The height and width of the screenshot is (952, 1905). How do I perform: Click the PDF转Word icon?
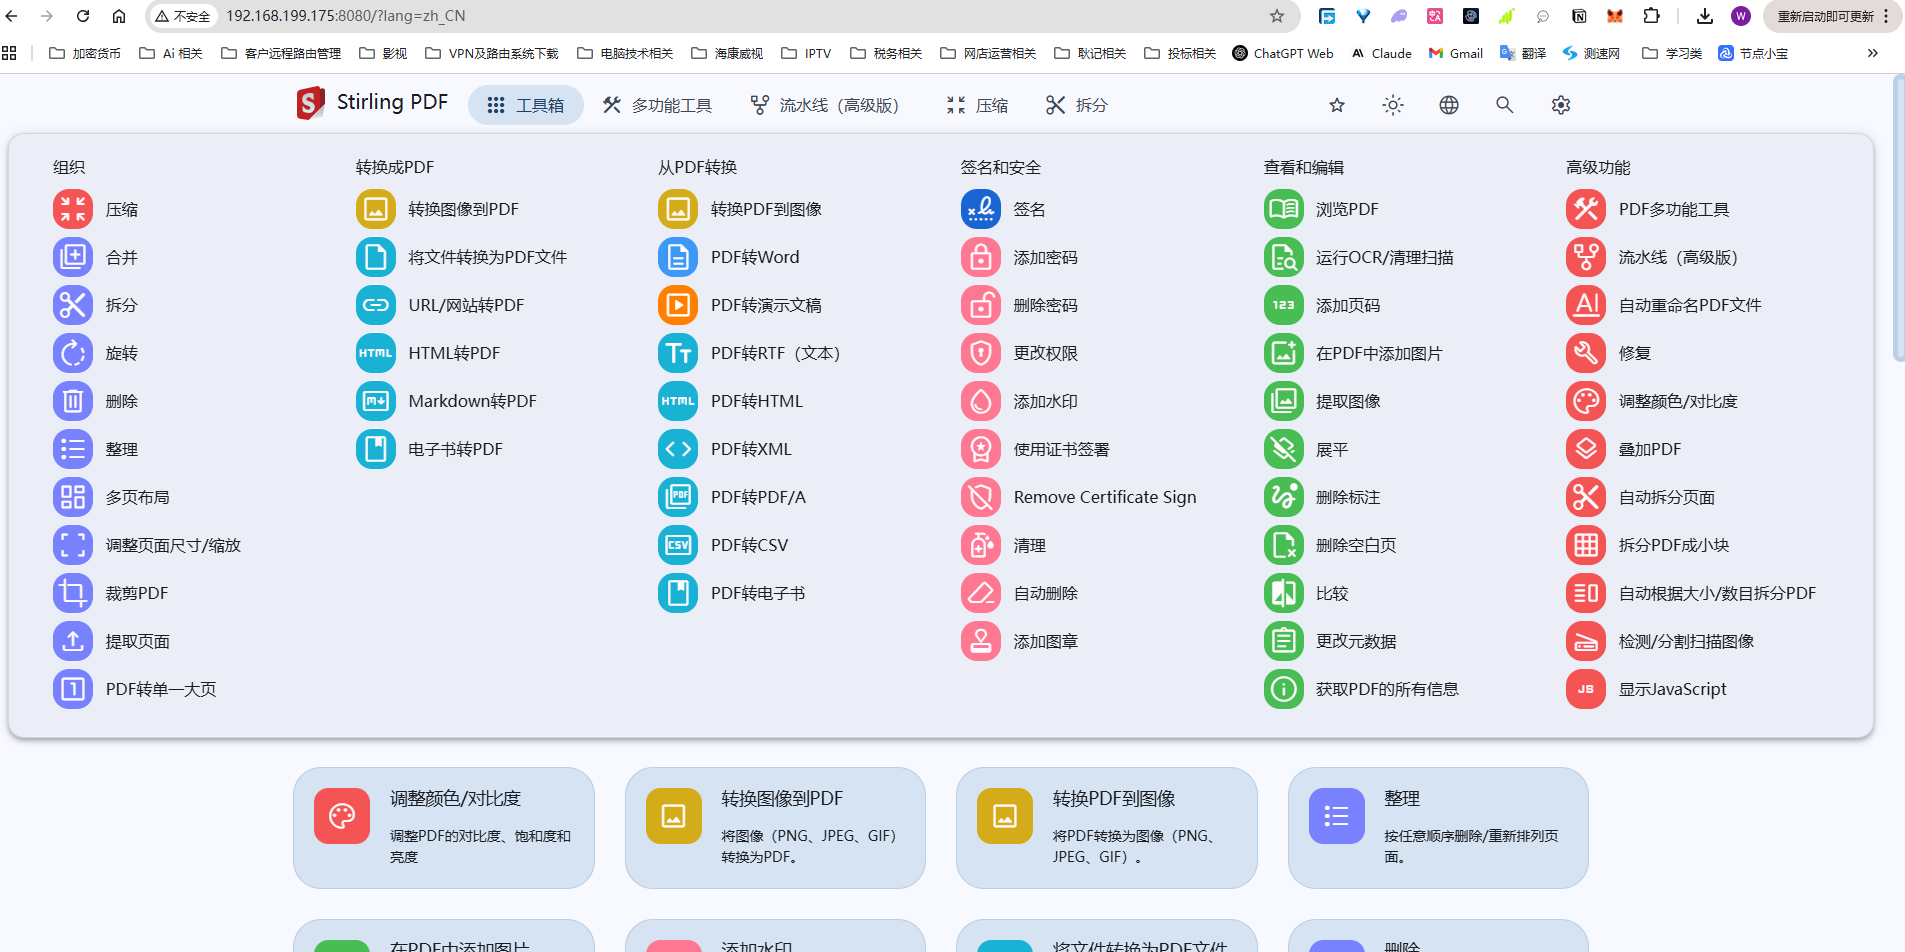click(678, 257)
